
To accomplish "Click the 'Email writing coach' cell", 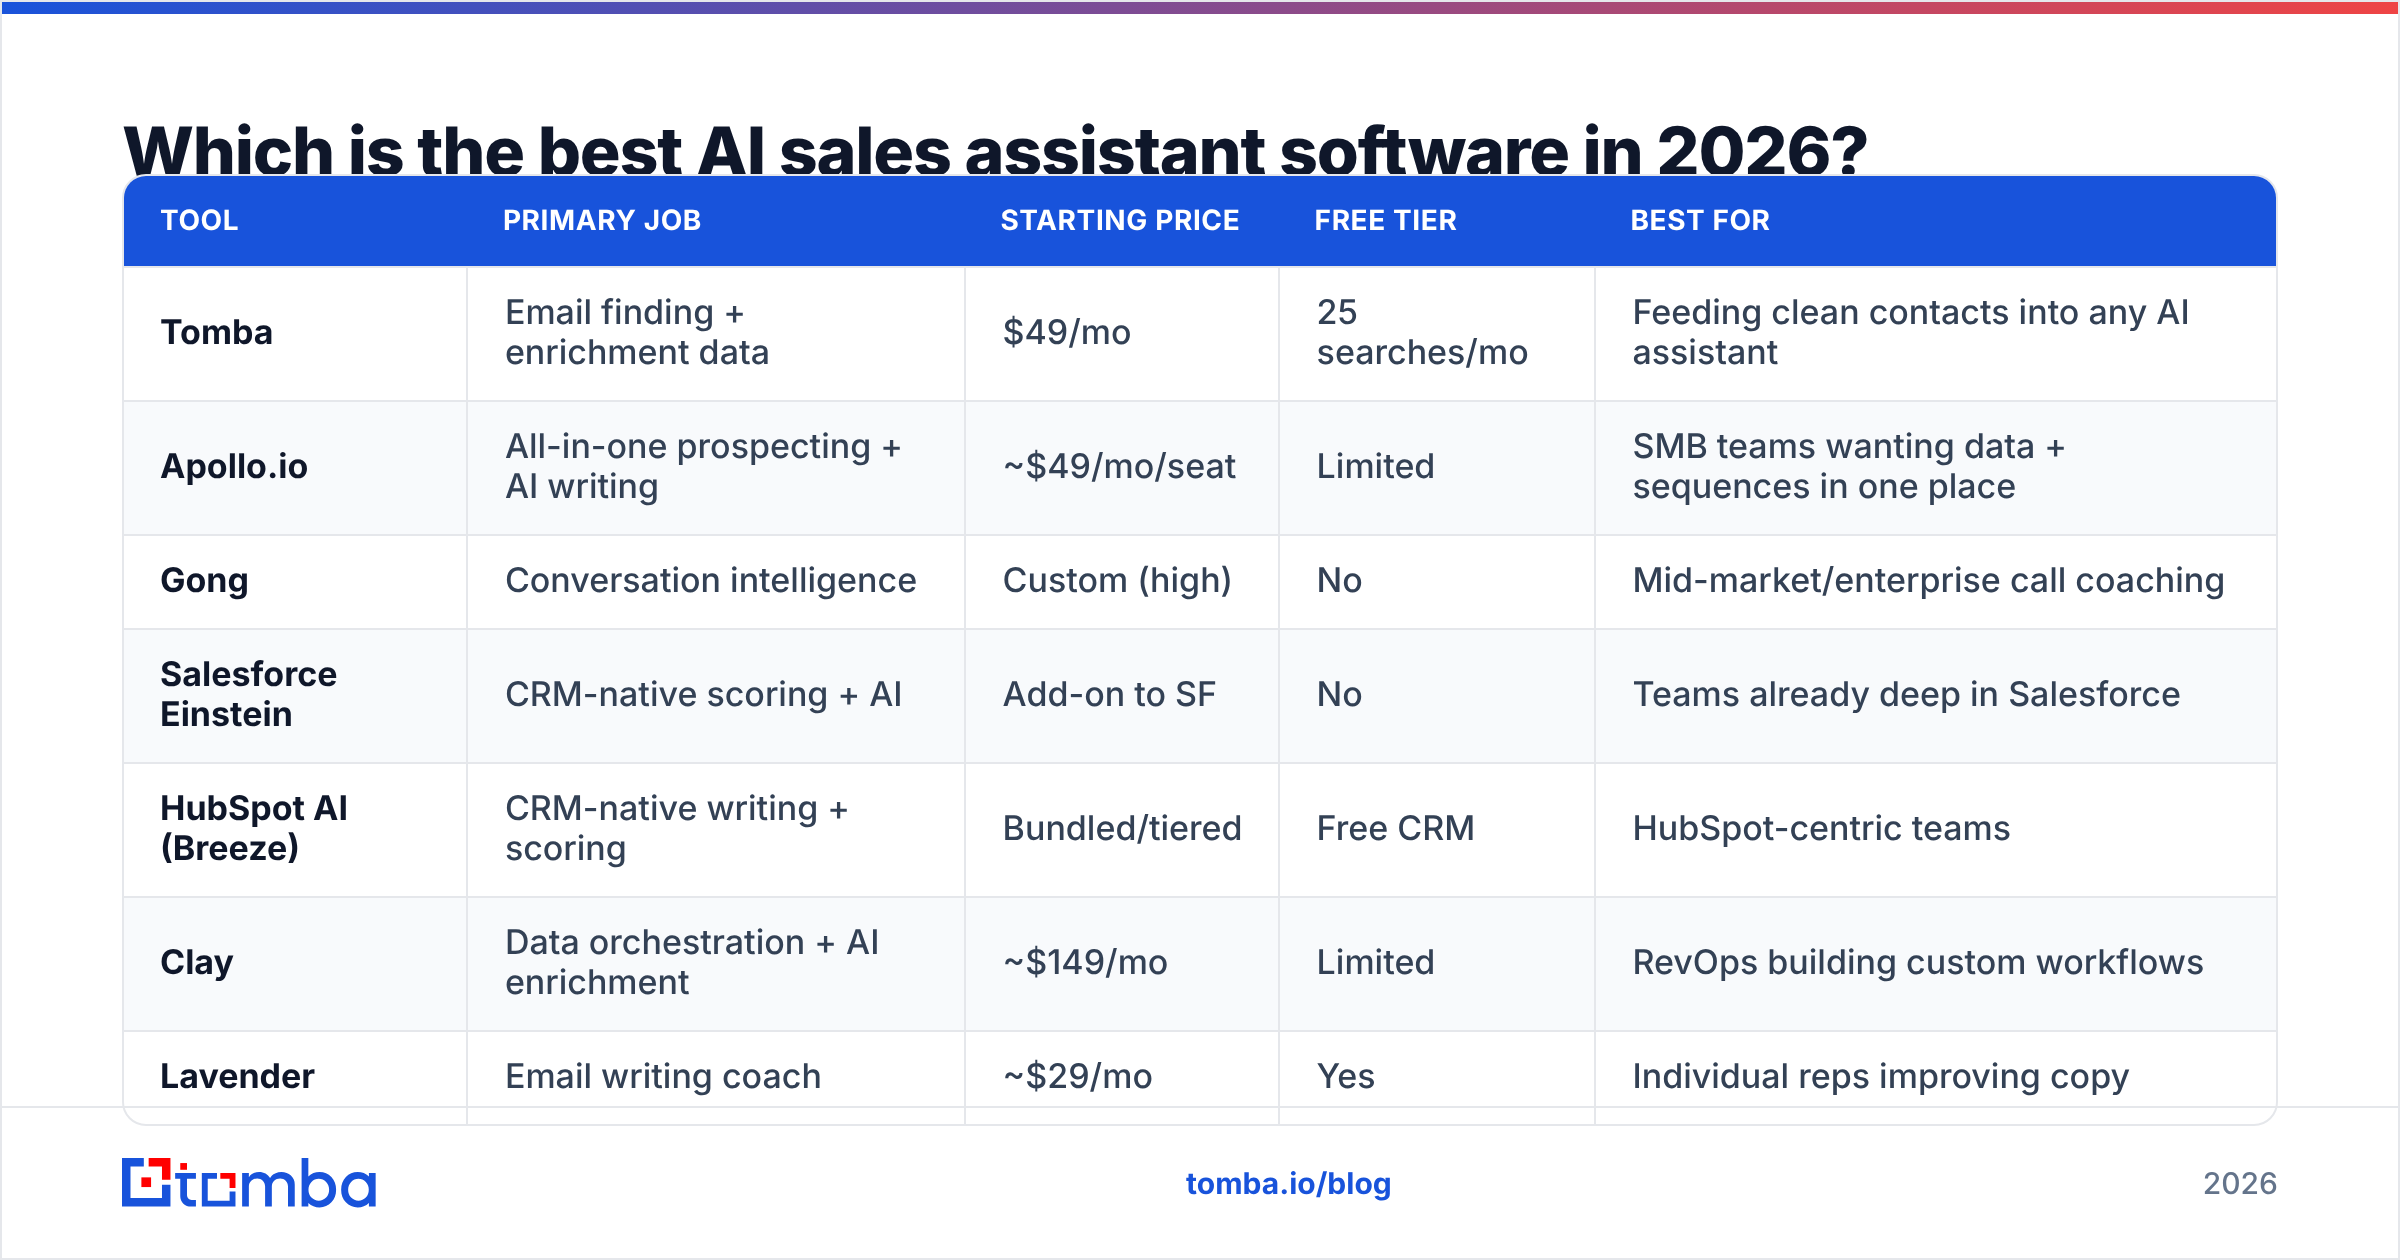I will coord(716,1077).
